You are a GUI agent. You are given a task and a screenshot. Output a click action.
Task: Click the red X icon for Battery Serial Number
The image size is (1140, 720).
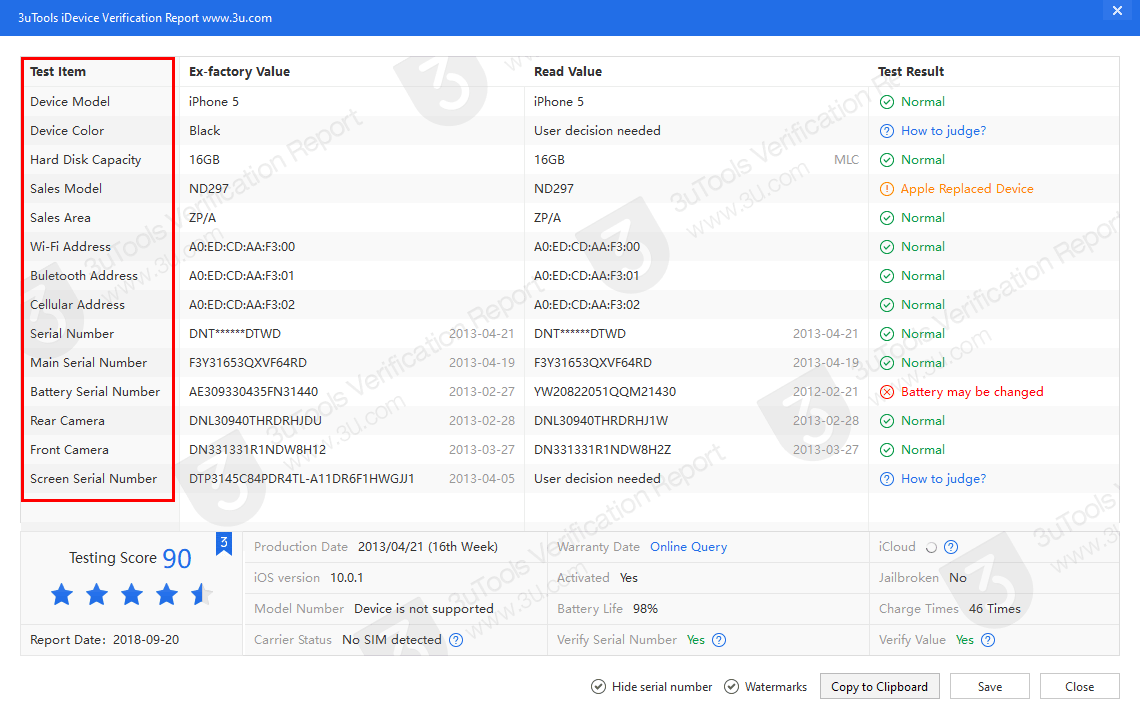[x=886, y=392]
